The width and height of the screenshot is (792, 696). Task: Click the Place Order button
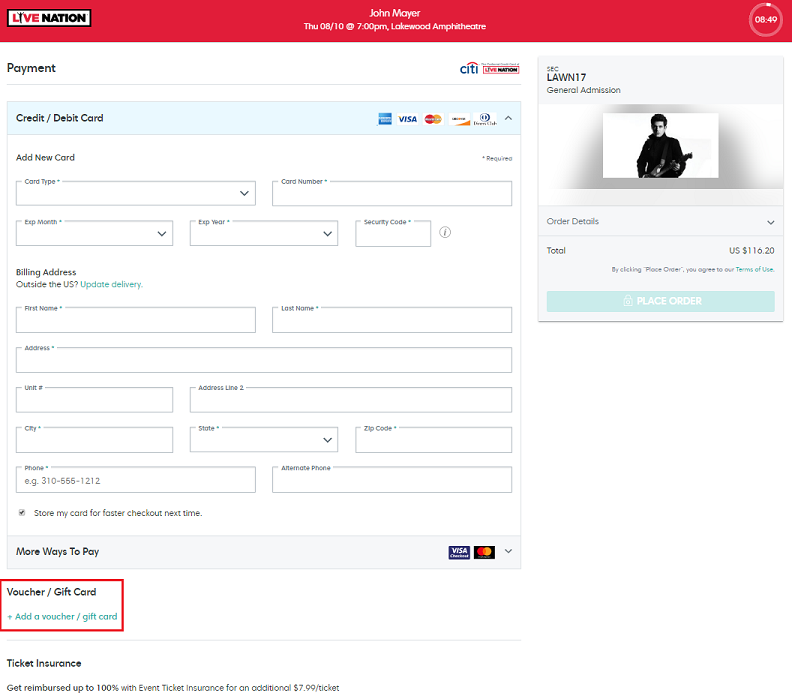click(661, 301)
